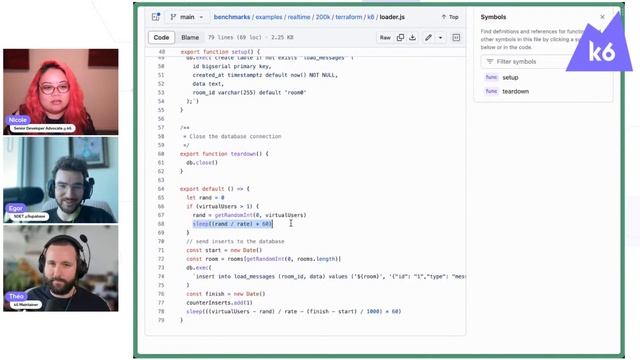Viewport: 640px width, 360px height.
Task: Open the benchmarks breadcrumb link
Action: click(232, 17)
